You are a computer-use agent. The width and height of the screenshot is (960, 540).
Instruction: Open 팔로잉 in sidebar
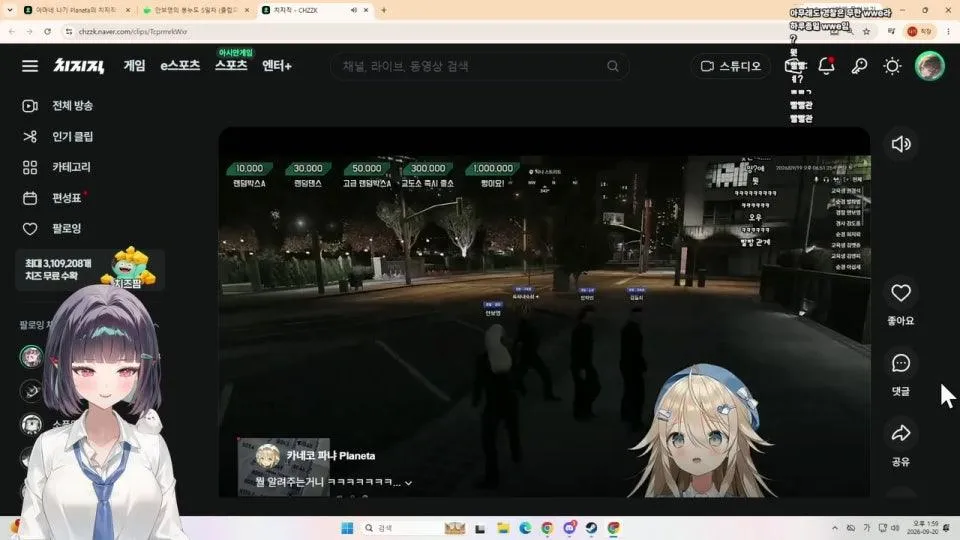pyautogui.click(x=66, y=228)
